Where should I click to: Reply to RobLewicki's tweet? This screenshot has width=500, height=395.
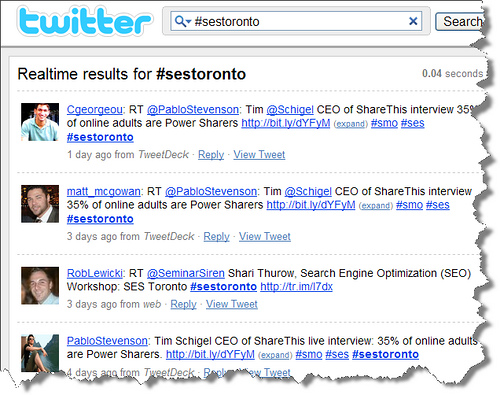[184, 304]
